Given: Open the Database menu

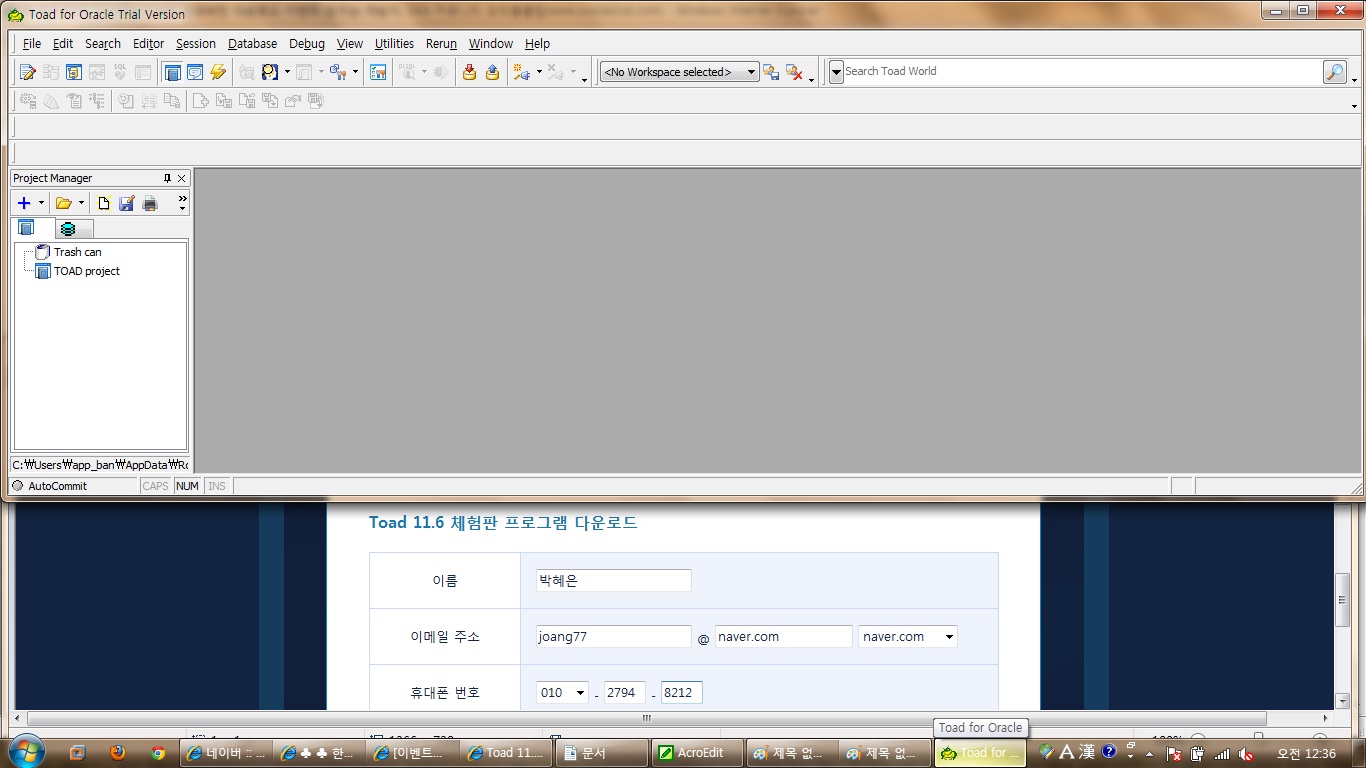Looking at the screenshot, I should click(252, 44).
